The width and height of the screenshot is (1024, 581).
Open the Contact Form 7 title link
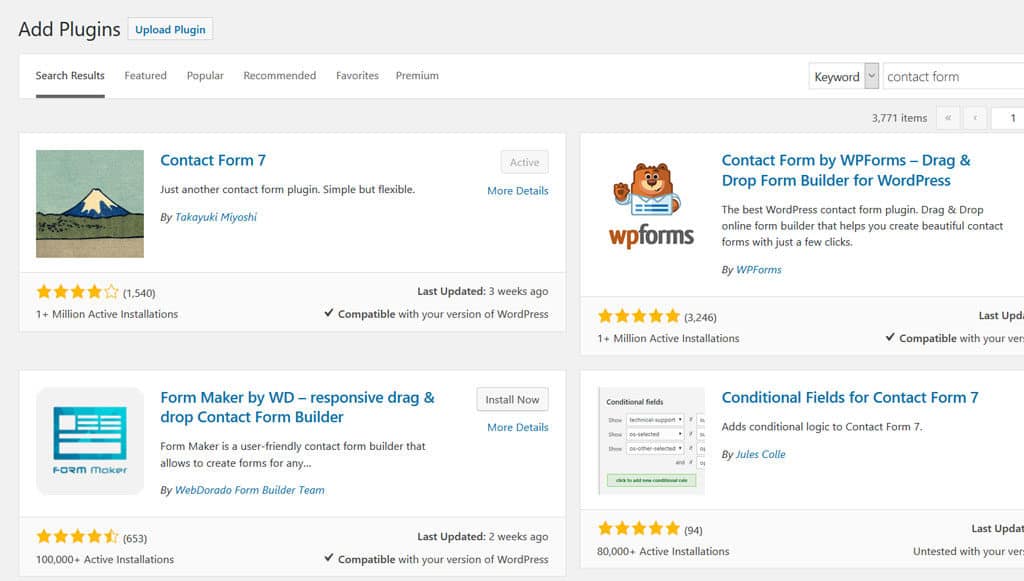tap(213, 161)
